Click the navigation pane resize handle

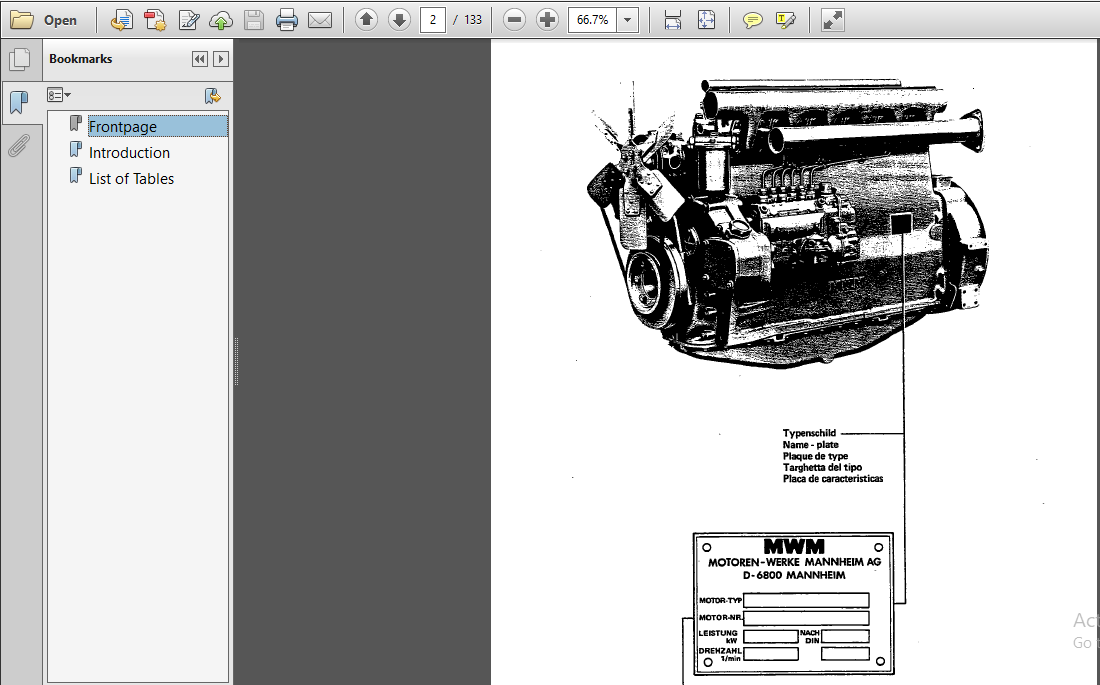[236, 361]
